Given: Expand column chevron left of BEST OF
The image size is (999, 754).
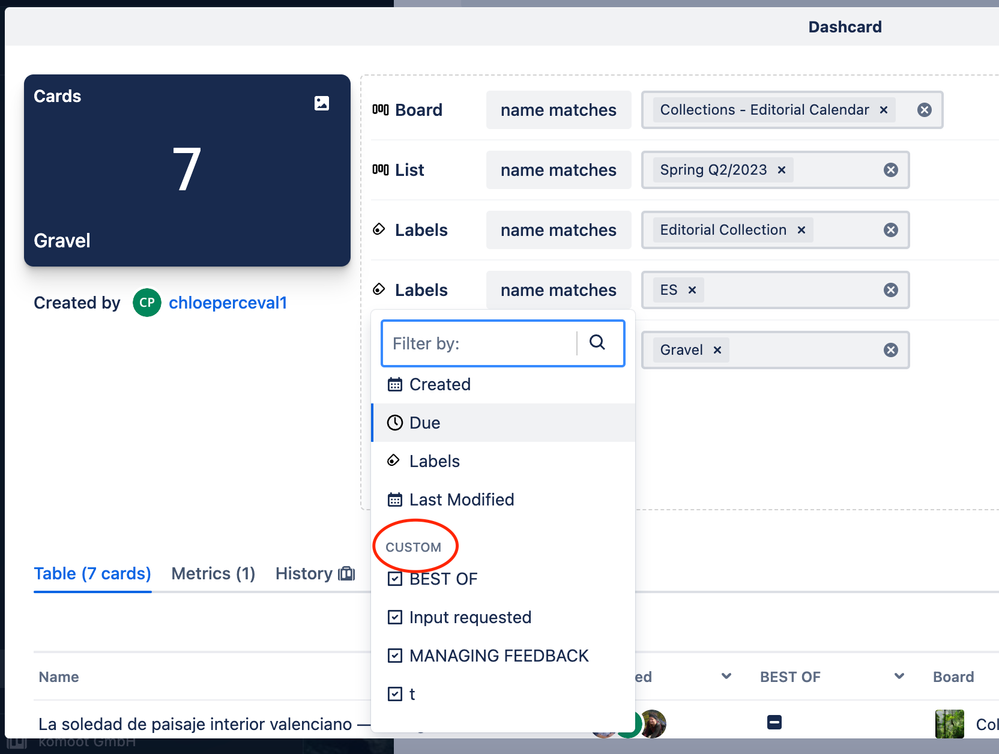Looking at the screenshot, I should [x=726, y=676].
